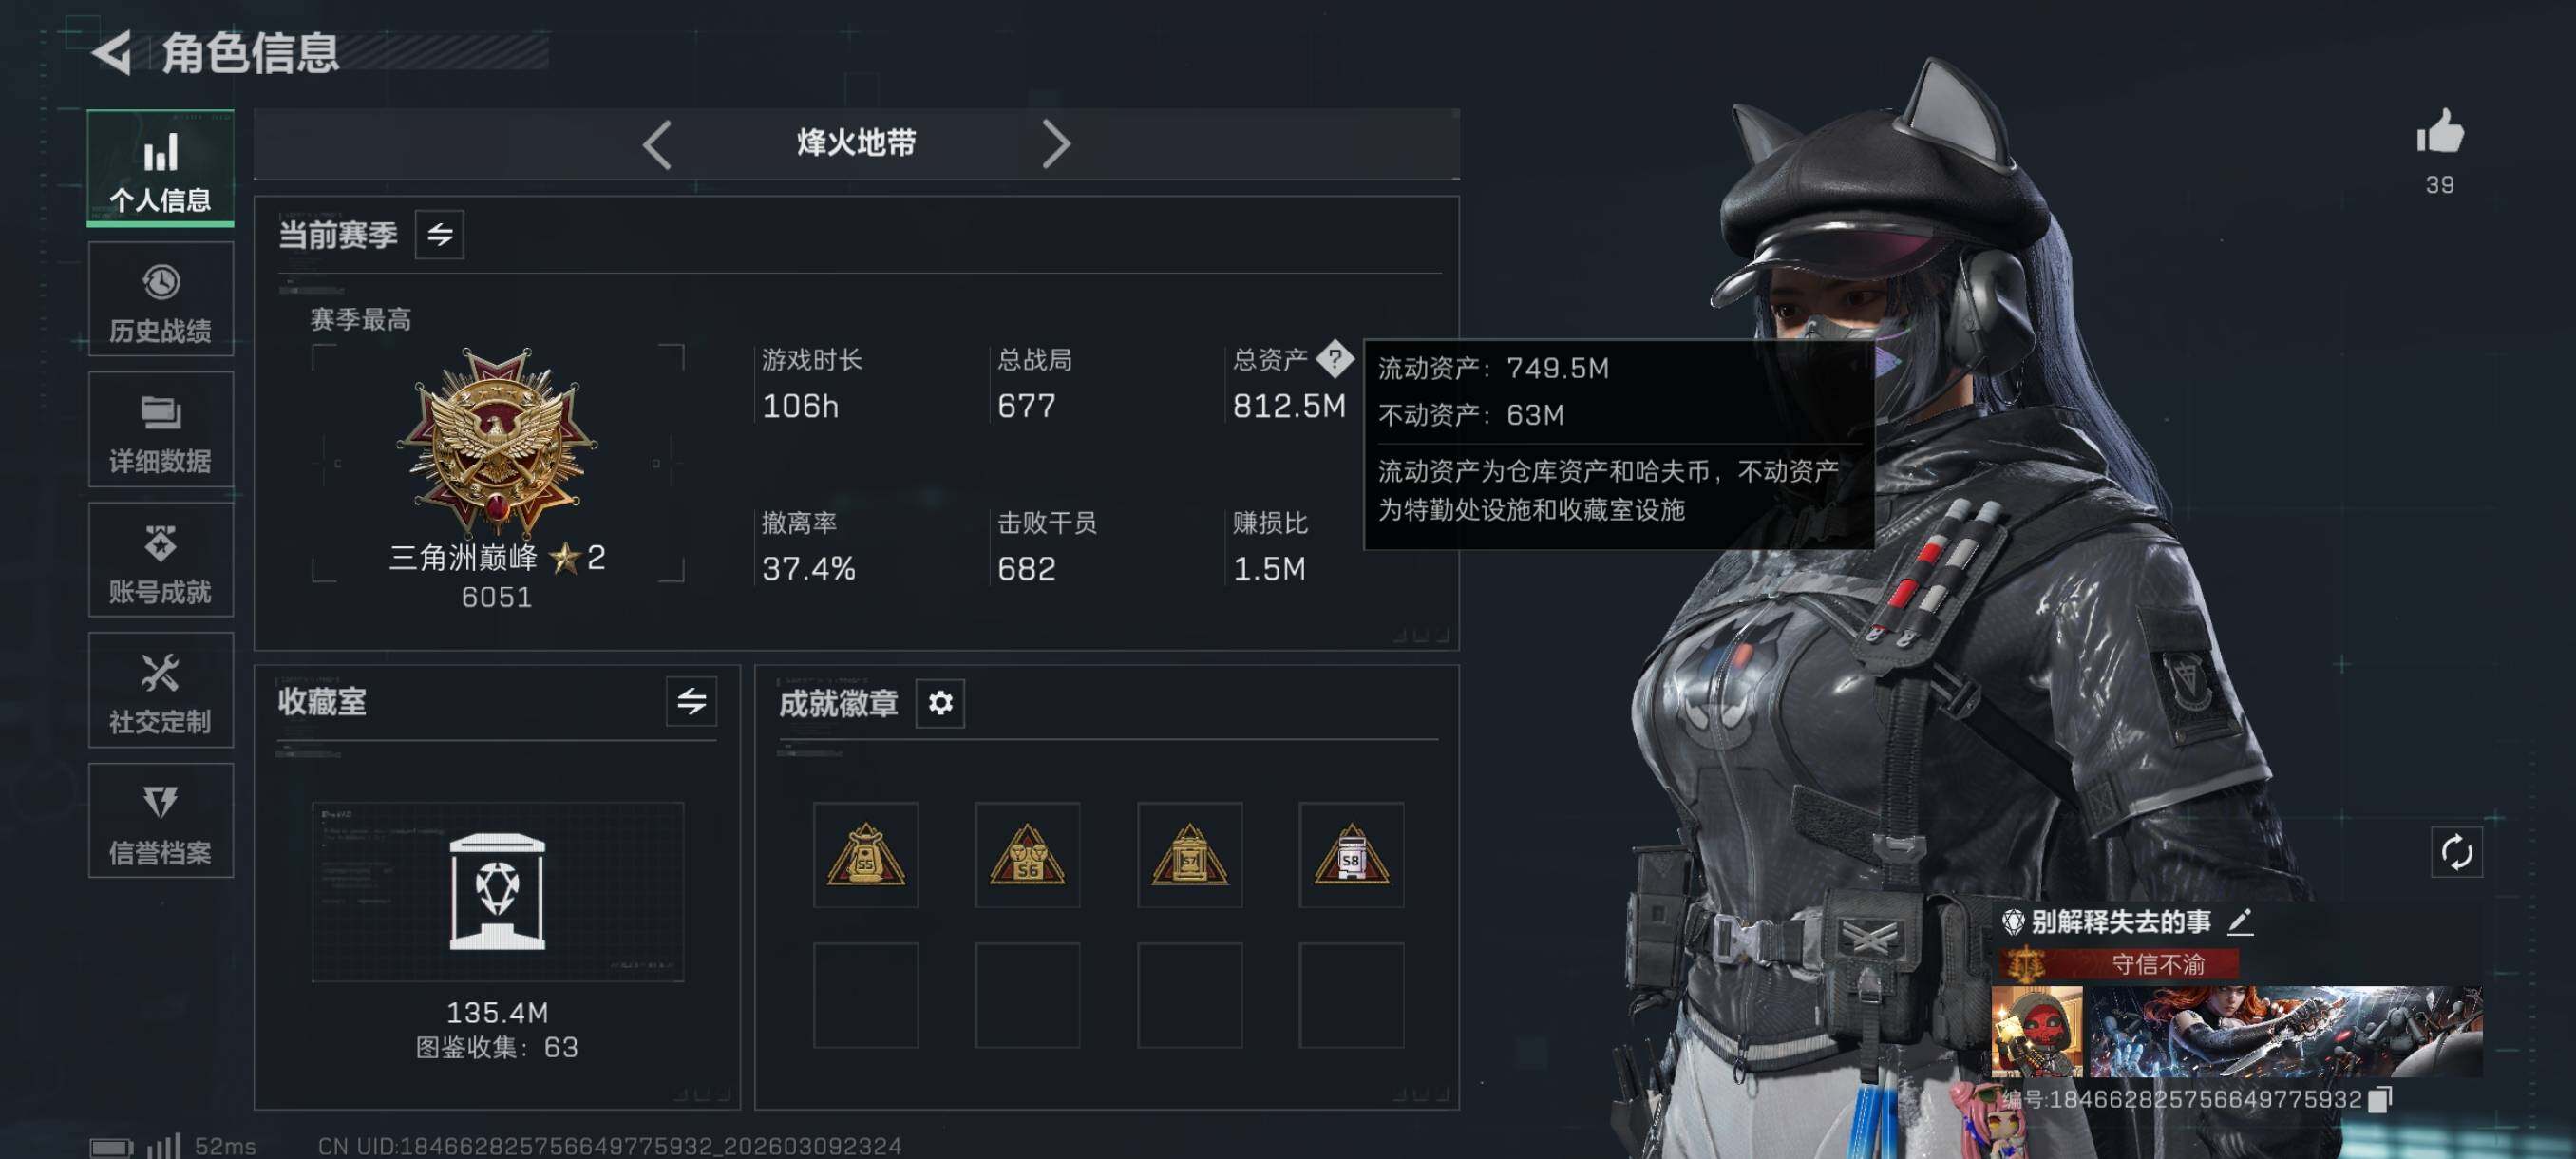Switch to previous mode from 烽火地带
The height and width of the screenshot is (1159, 2576).
coord(657,145)
